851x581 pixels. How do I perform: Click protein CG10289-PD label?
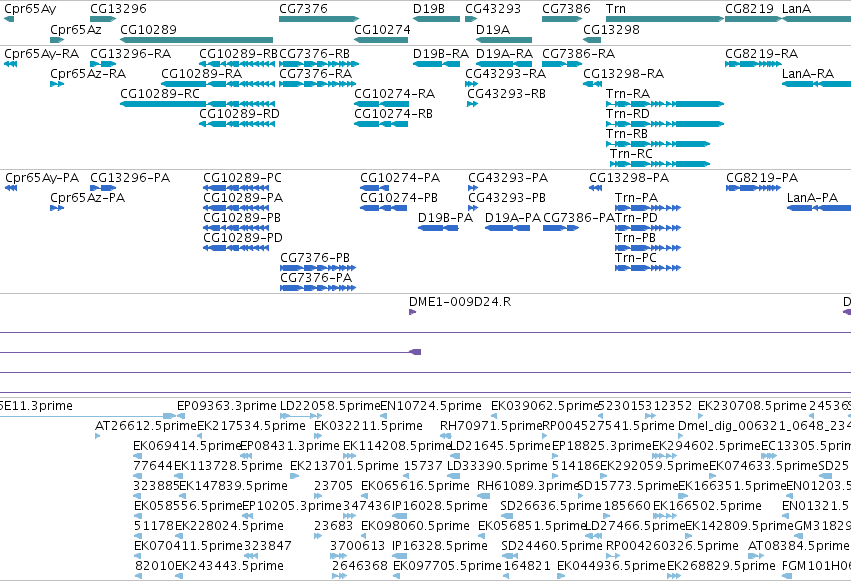click(x=243, y=238)
